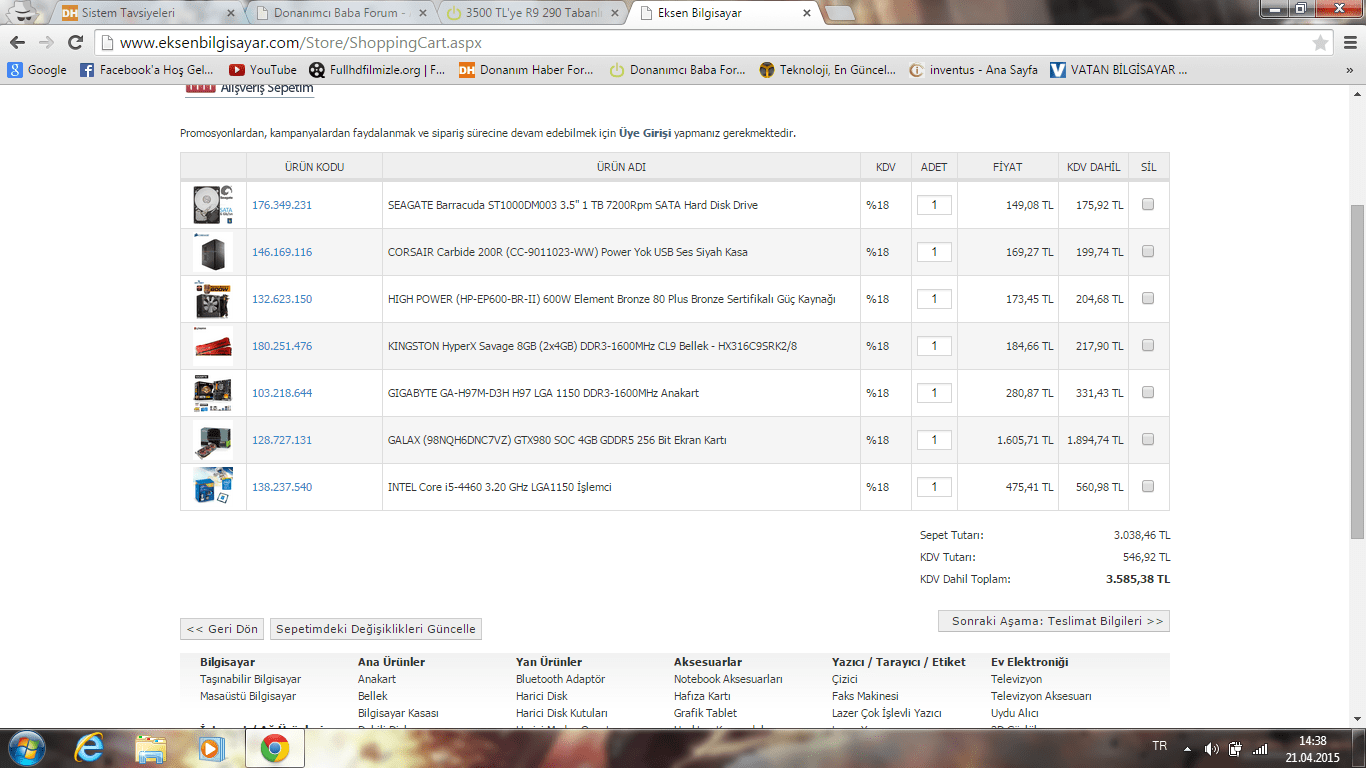
Task: Tick the delete checkbox for HIGH POWER supply
Action: click(x=1148, y=298)
